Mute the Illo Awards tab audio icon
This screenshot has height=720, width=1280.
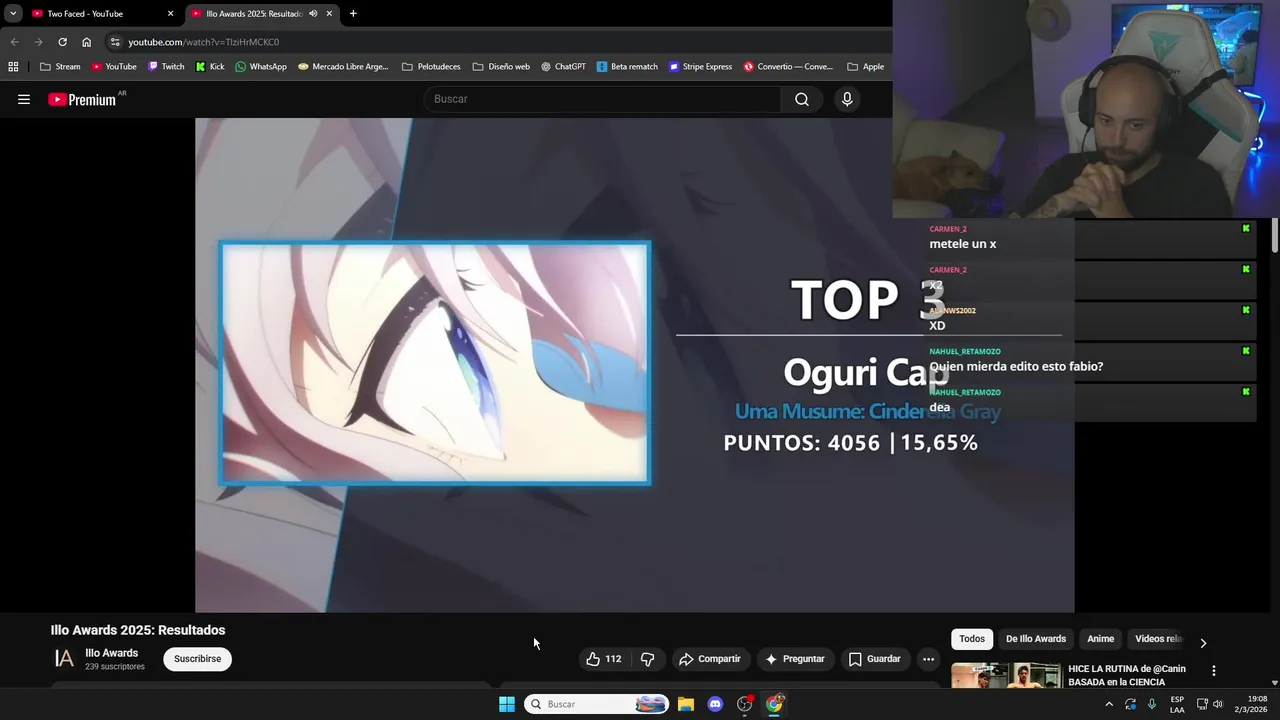pos(313,14)
